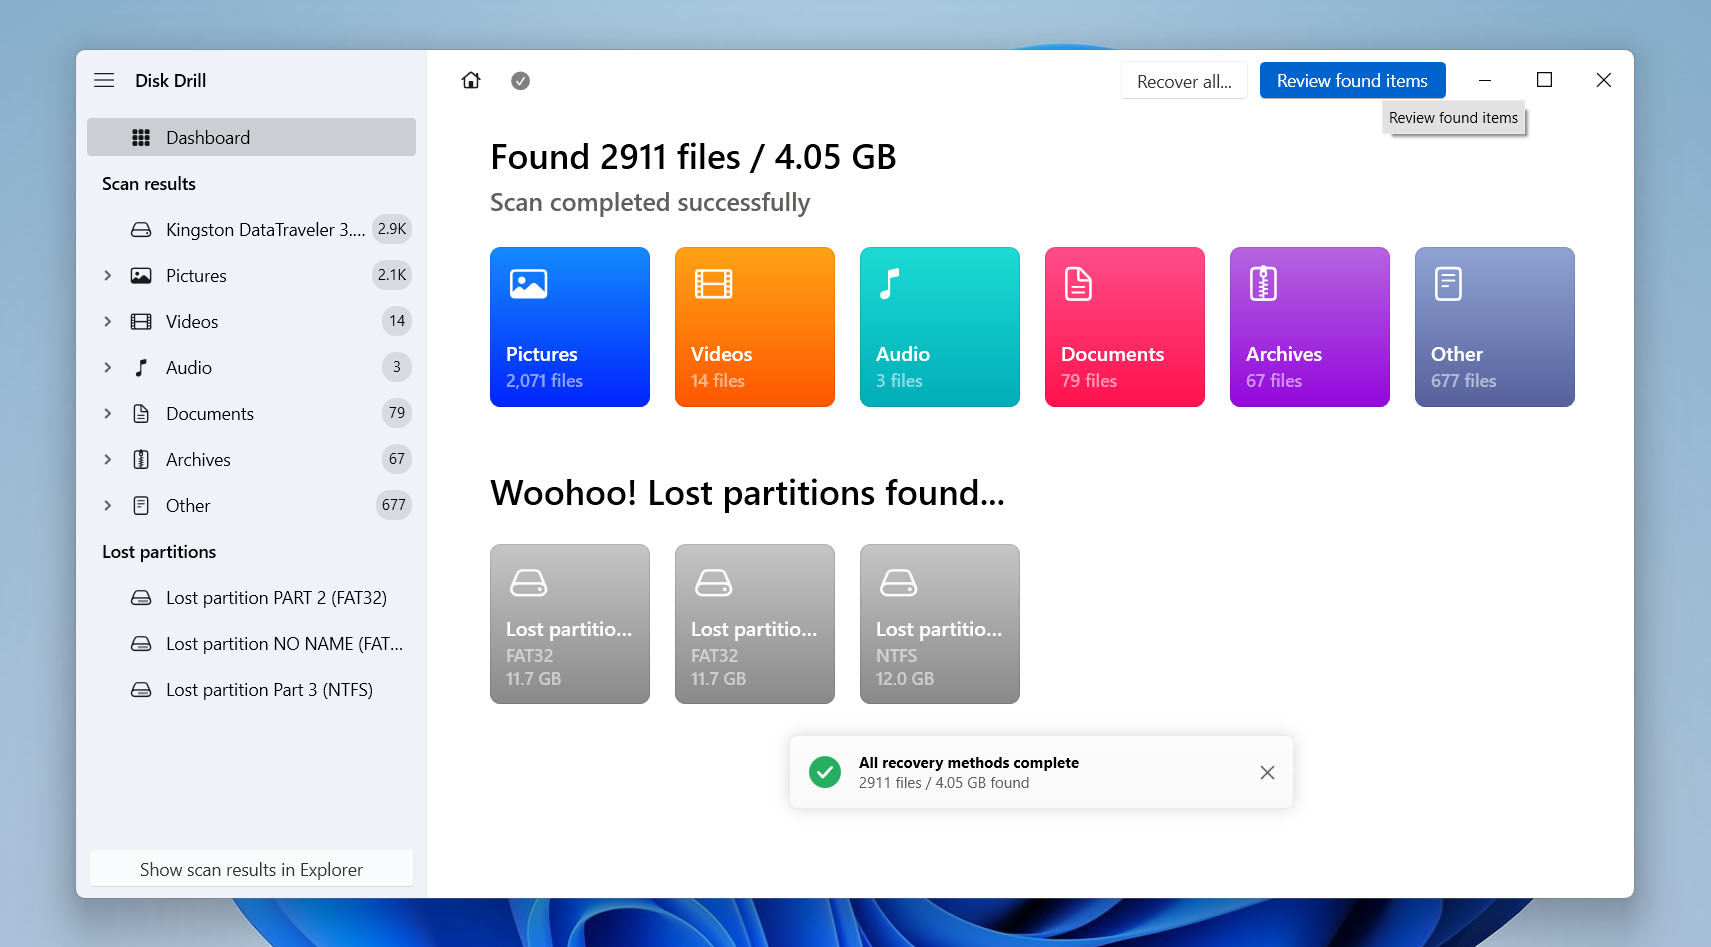Viewport: 1711px width, 947px height.
Task: Click the scan status checkmark icon
Action: click(x=520, y=81)
